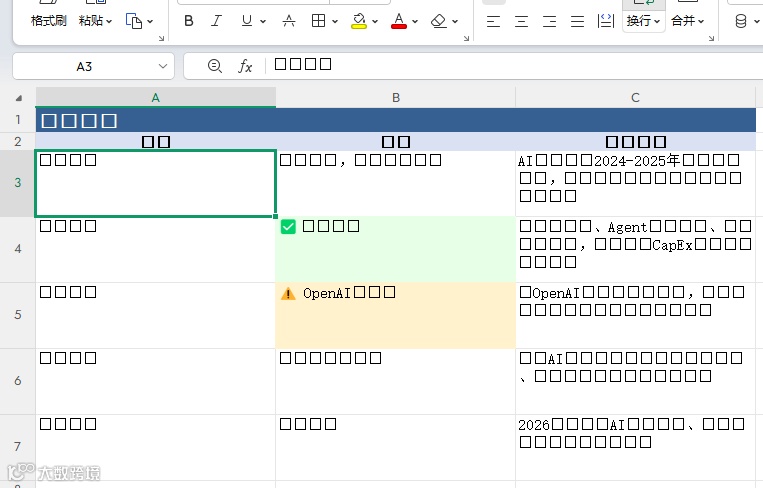The height and width of the screenshot is (488, 763).
Task: Apply the red font color
Action: 399,21
